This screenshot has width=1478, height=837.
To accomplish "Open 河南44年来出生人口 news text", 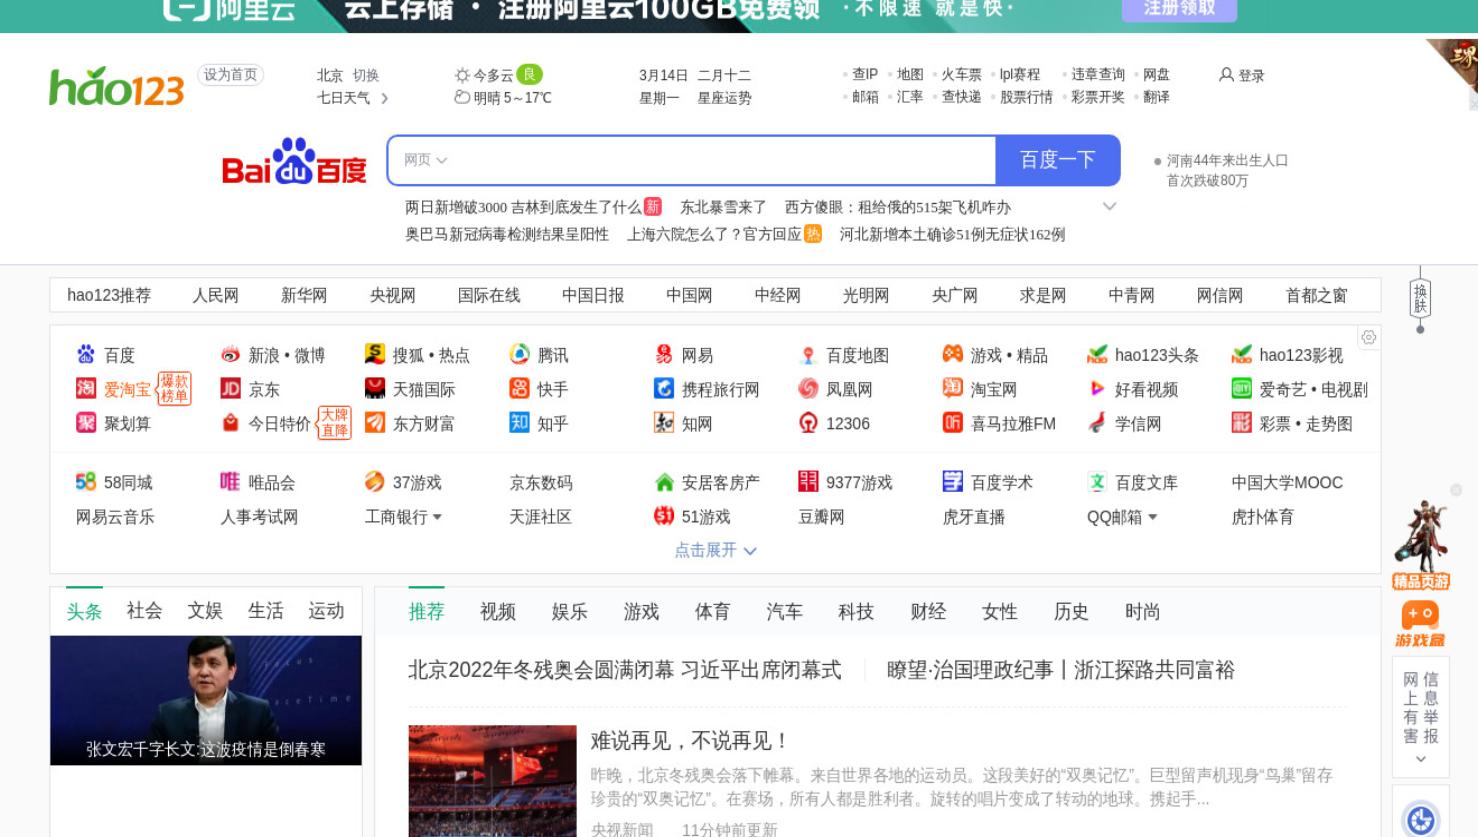I will [x=1227, y=170].
